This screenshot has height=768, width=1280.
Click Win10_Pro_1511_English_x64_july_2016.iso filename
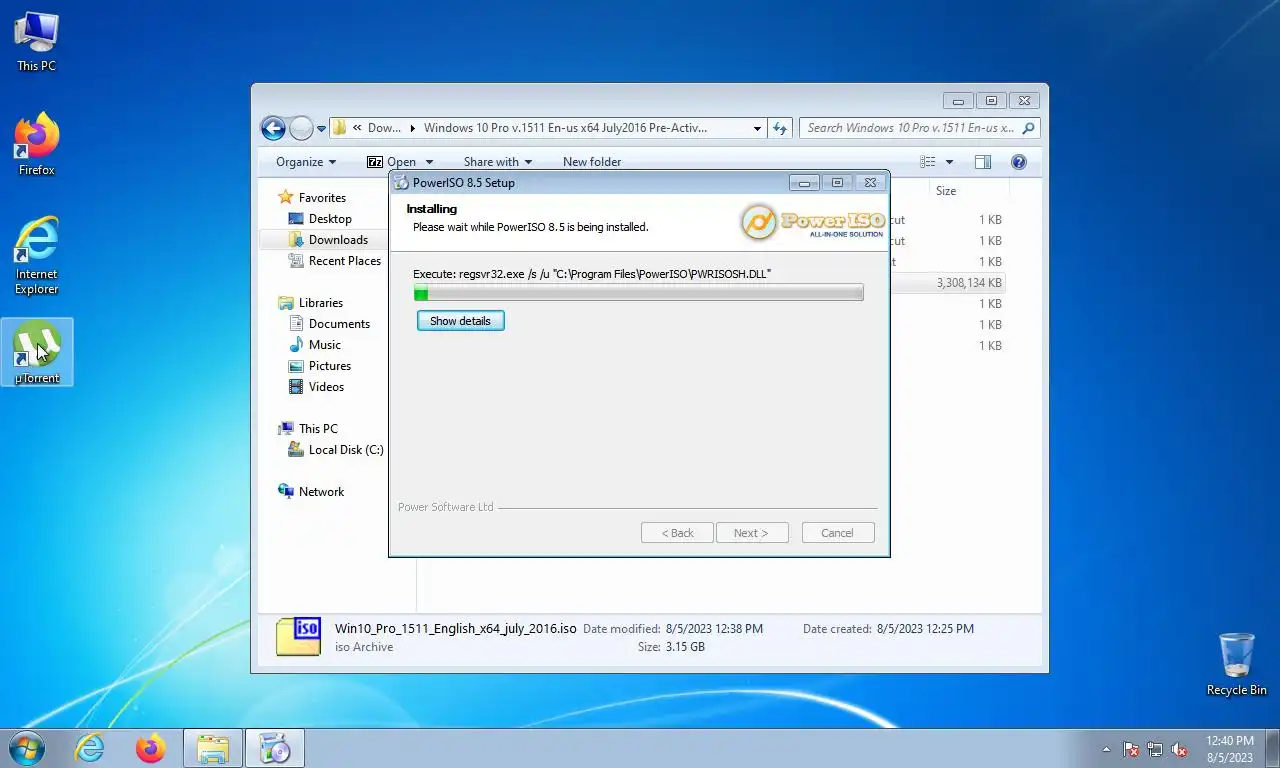point(456,629)
